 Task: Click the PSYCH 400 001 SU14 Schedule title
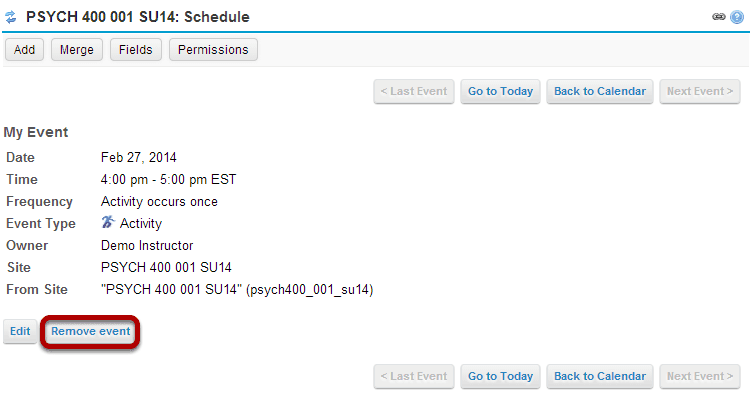pos(138,17)
